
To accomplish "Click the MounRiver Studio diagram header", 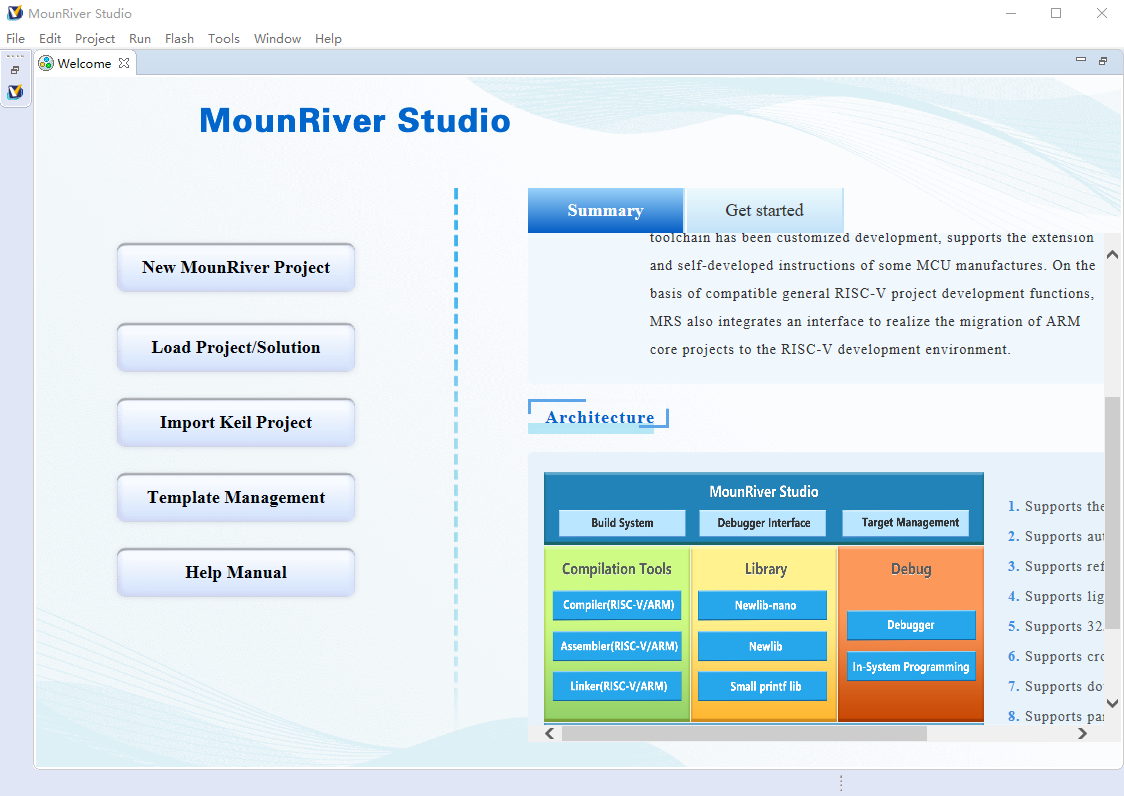I will tap(763, 491).
